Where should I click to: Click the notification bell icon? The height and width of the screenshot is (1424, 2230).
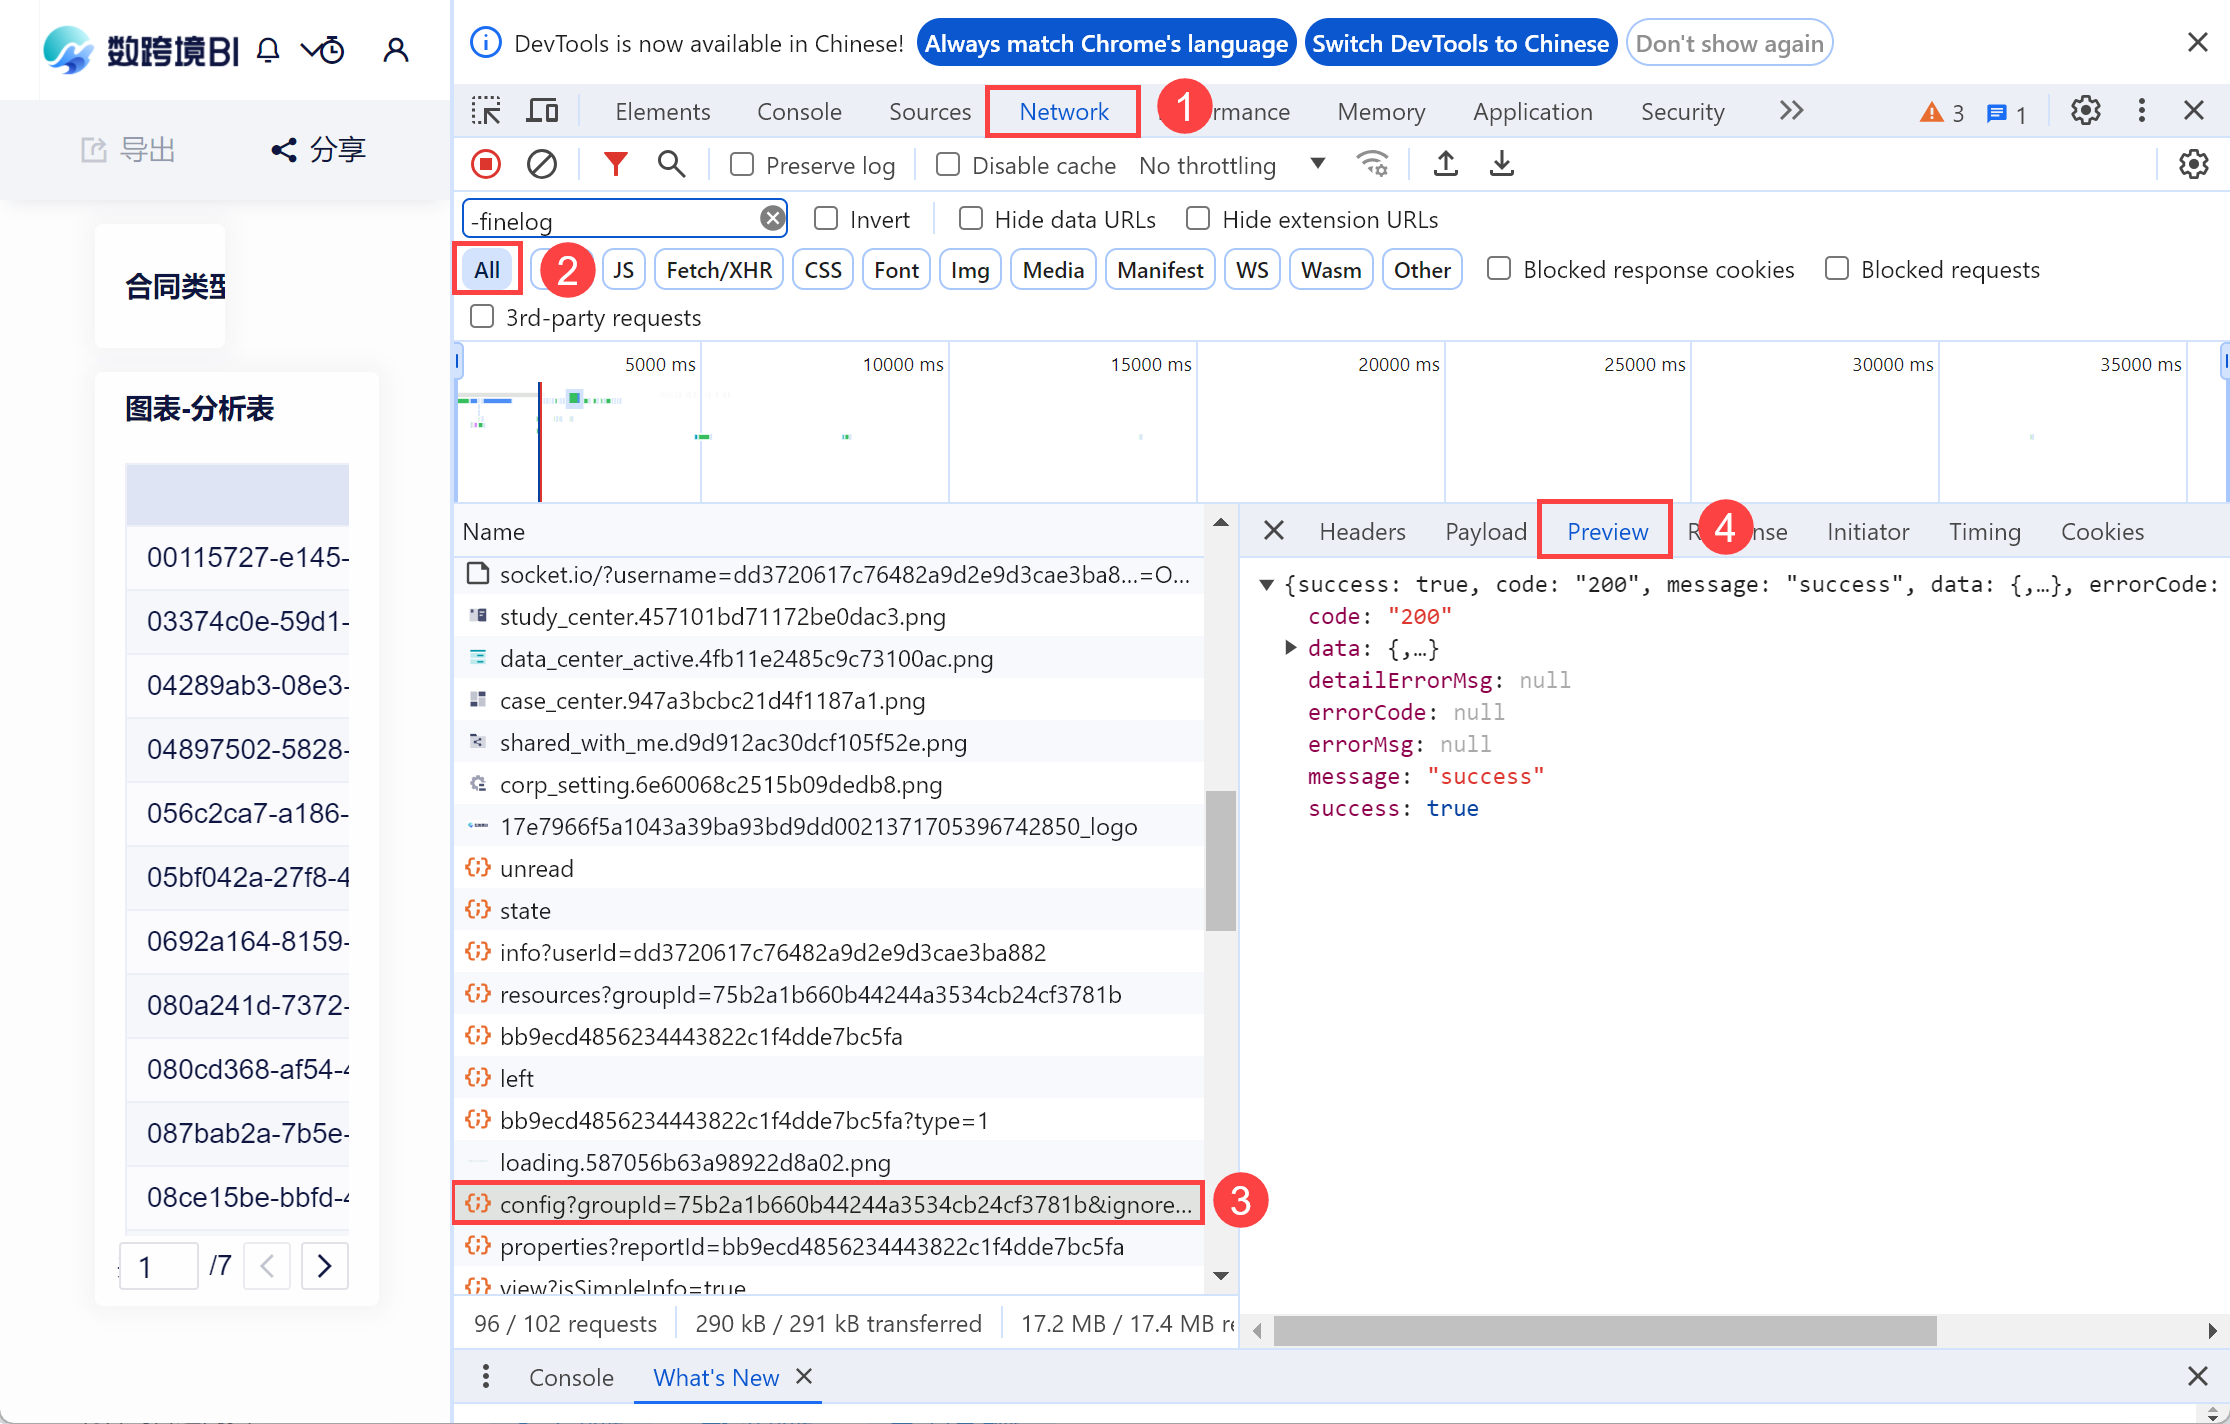click(268, 50)
